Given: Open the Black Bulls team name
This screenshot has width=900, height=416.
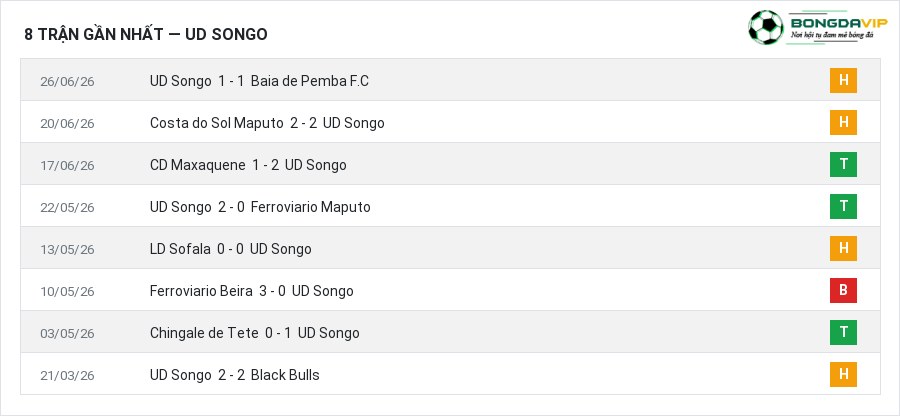Looking at the screenshot, I should (x=285, y=375).
